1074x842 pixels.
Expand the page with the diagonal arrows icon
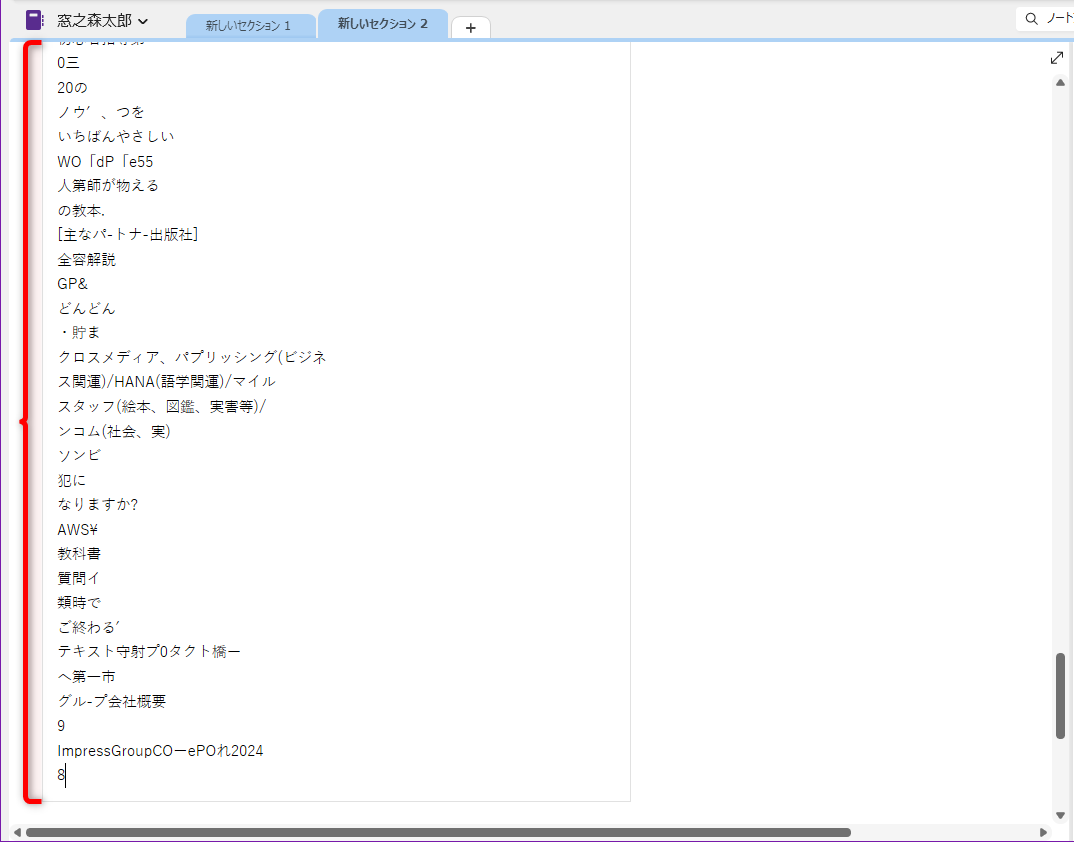1056,57
